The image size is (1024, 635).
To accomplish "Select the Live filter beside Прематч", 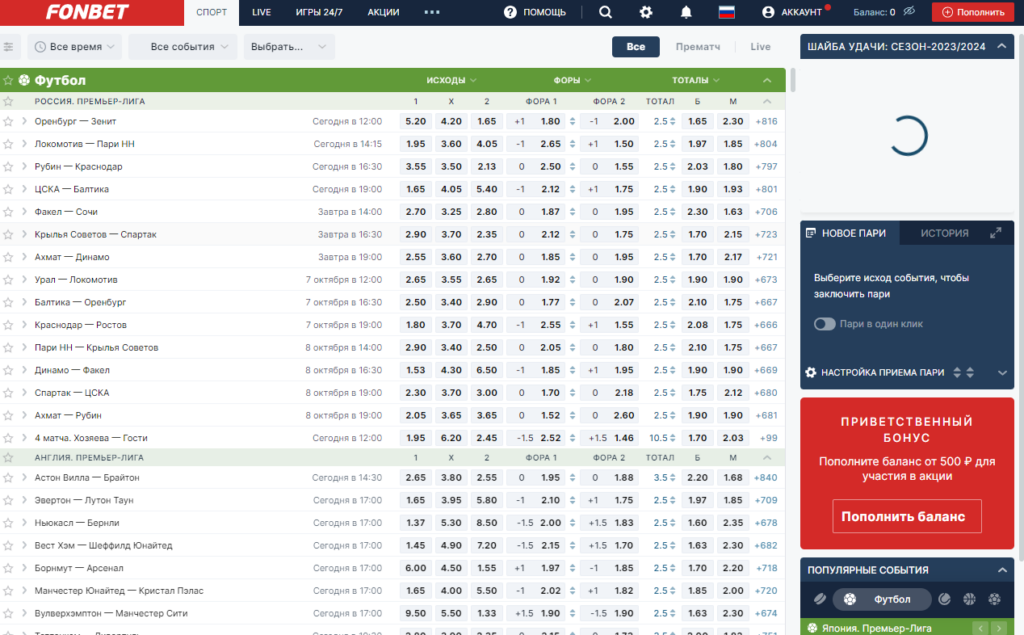I will [760, 47].
